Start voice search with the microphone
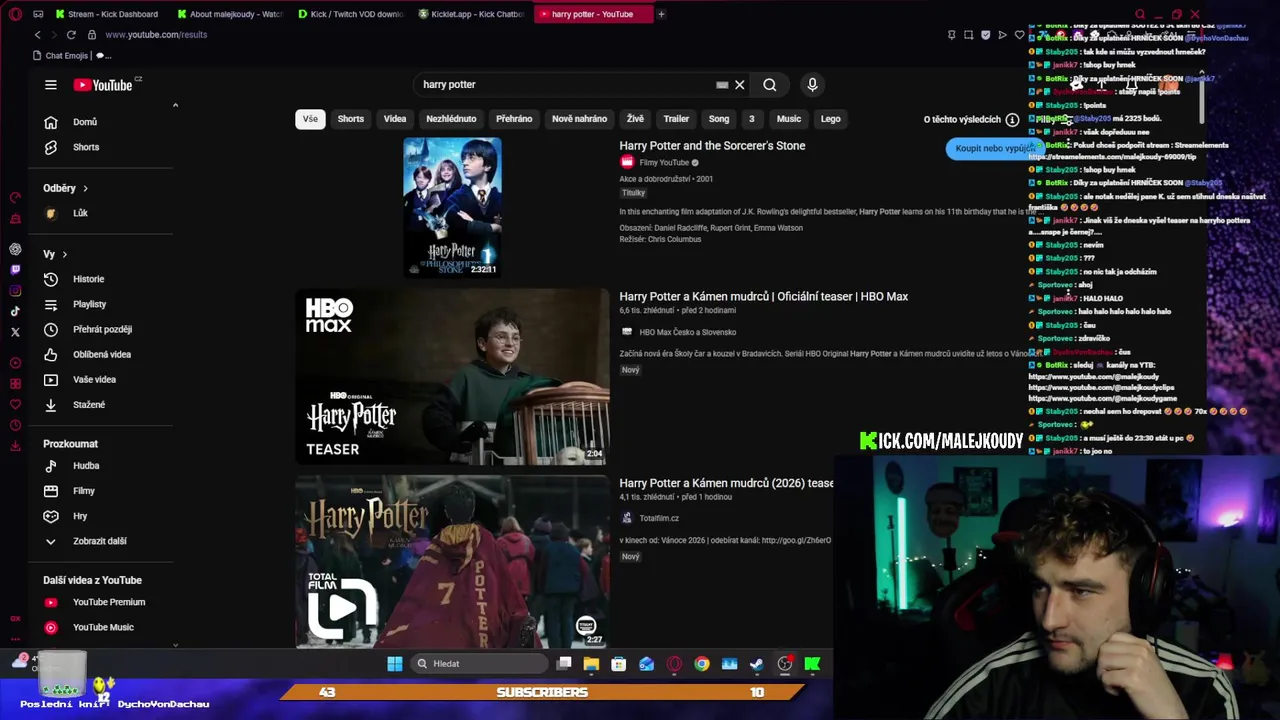This screenshot has height=720, width=1280. coord(812,85)
